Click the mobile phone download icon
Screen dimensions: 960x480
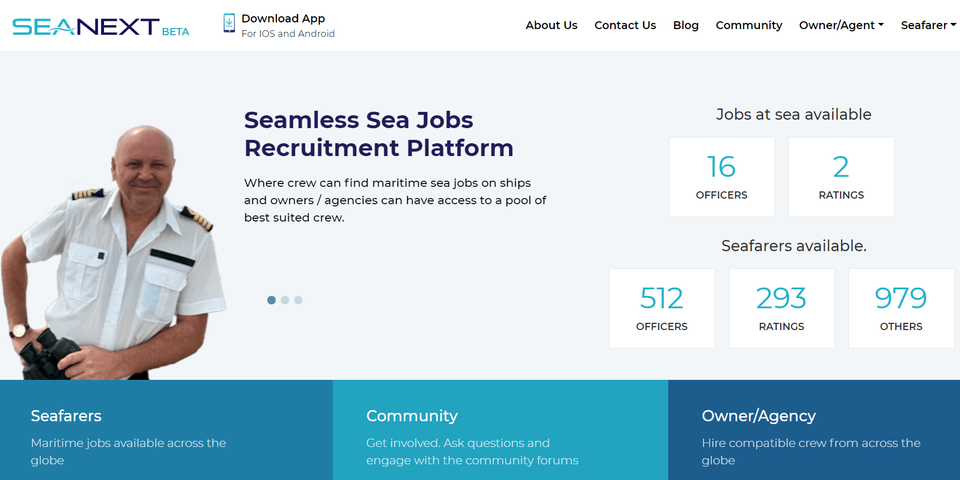click(x=229, y=25)
